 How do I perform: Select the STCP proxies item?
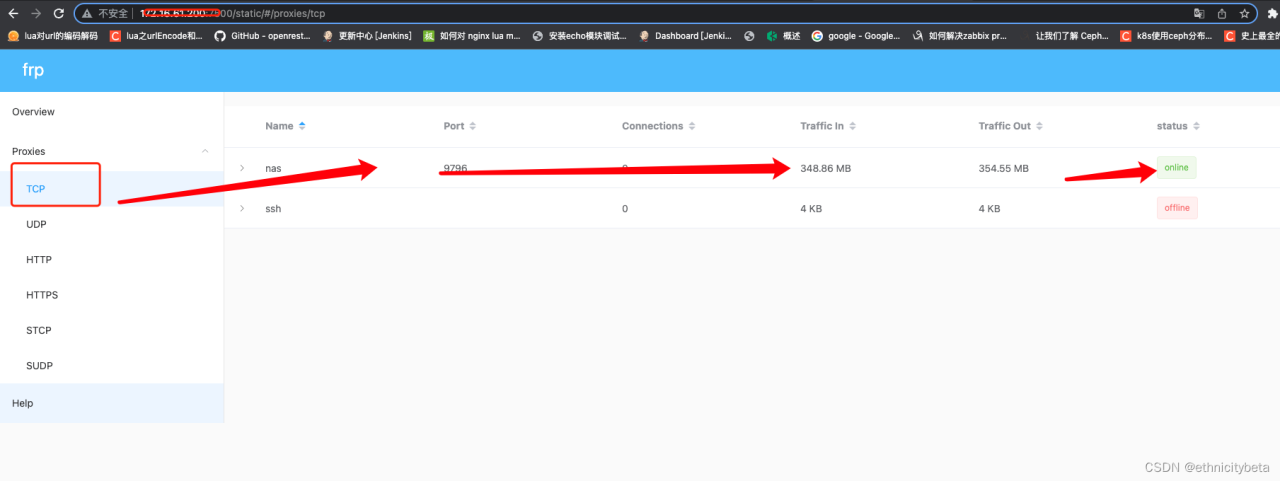(x=112, y=330)
